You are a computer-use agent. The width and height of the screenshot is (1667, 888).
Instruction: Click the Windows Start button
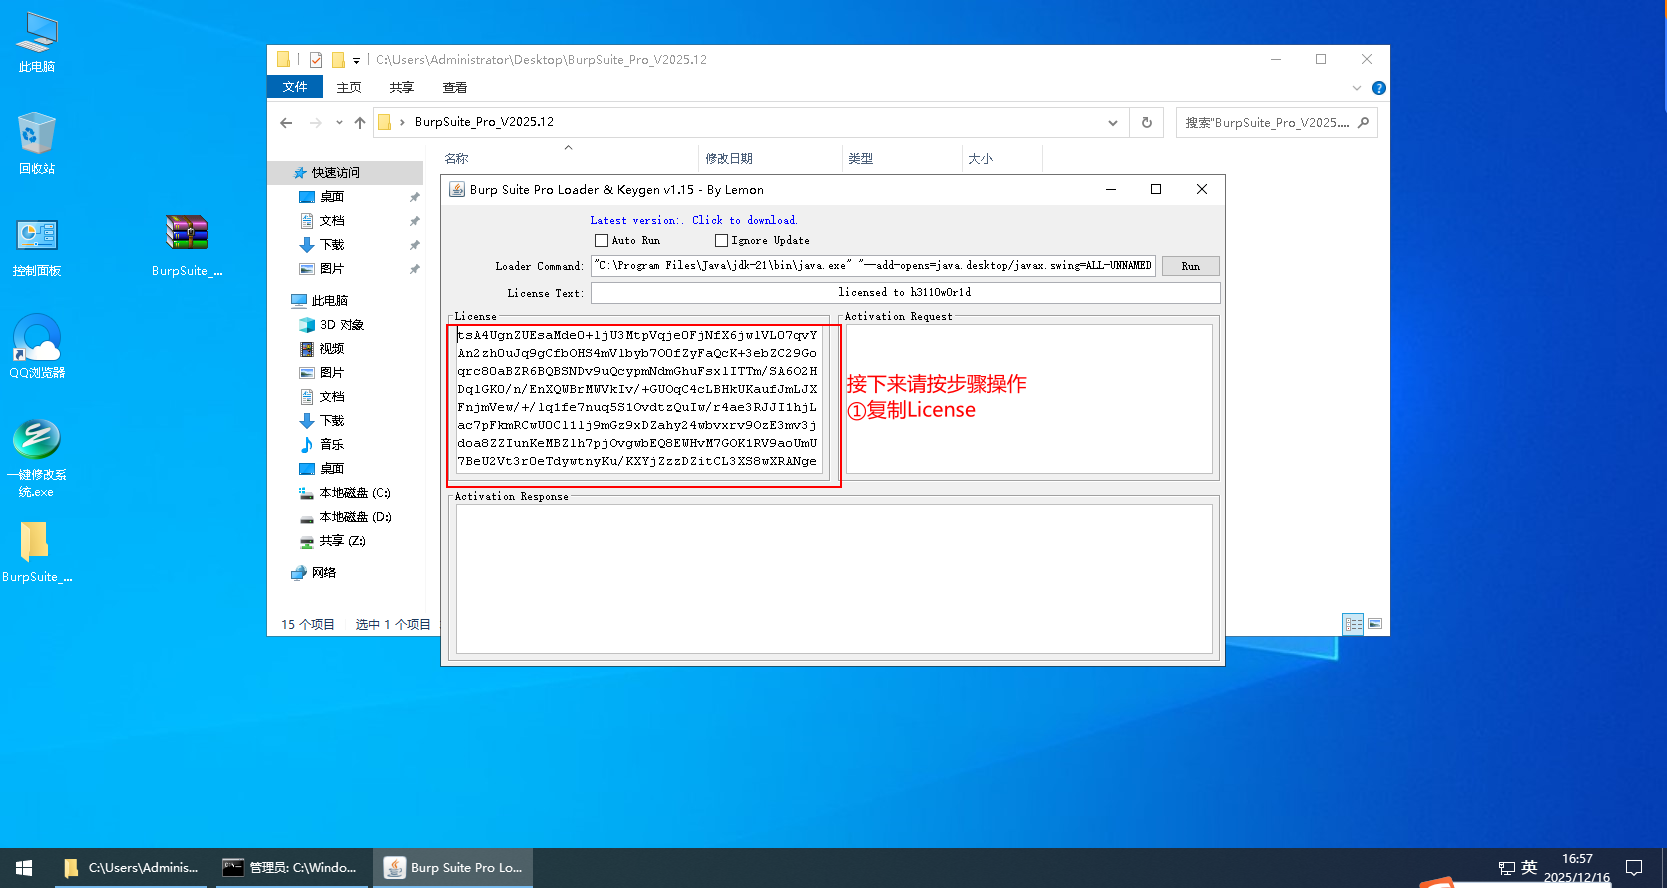[x=24, y=868]
